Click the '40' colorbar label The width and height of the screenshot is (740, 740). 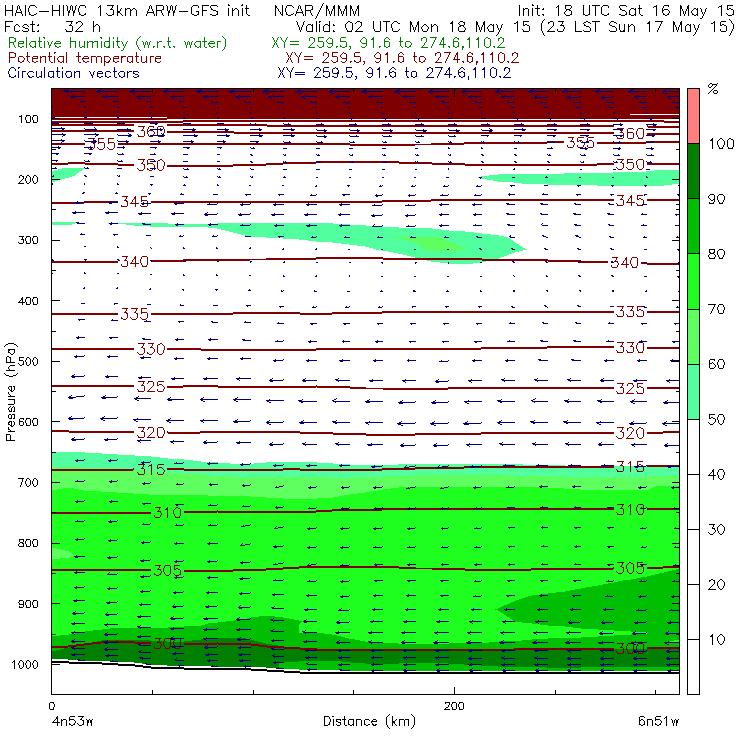pos(716,474)
